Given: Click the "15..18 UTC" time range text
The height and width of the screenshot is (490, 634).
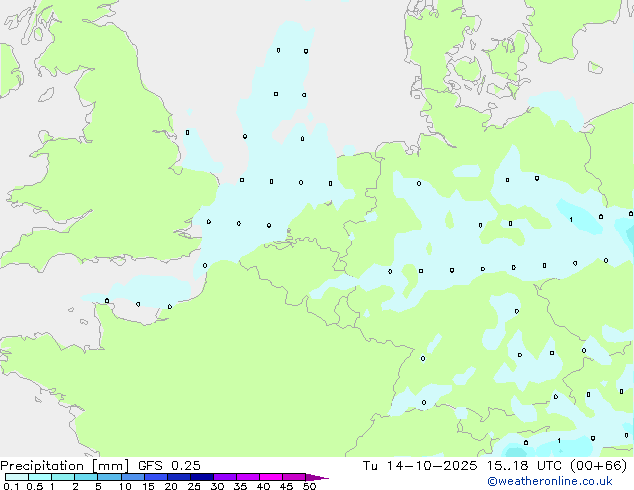Looking at the screenshot, I should coord(524,466).
